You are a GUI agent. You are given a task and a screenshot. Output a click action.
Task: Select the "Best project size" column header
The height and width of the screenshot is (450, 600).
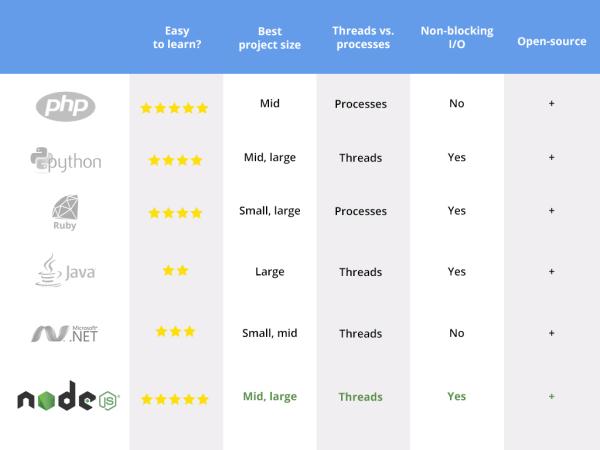click(x=269, y=38)
